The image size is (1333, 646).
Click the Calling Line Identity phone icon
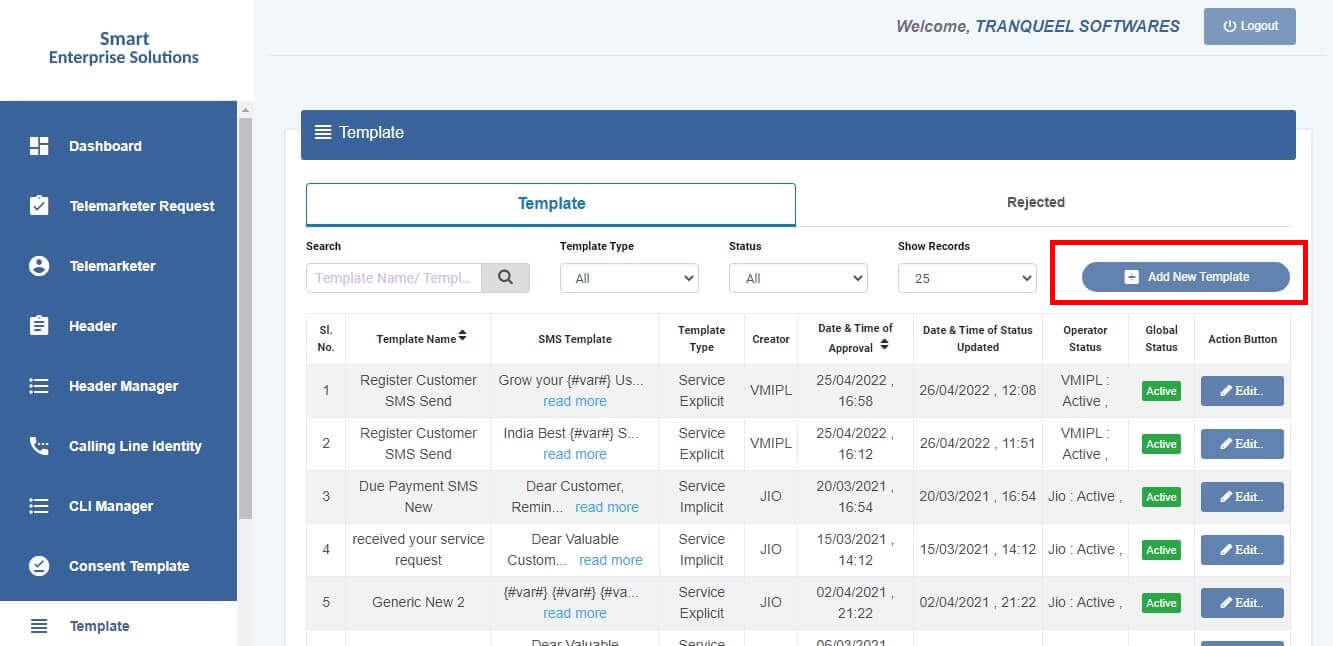click(39, 446)
